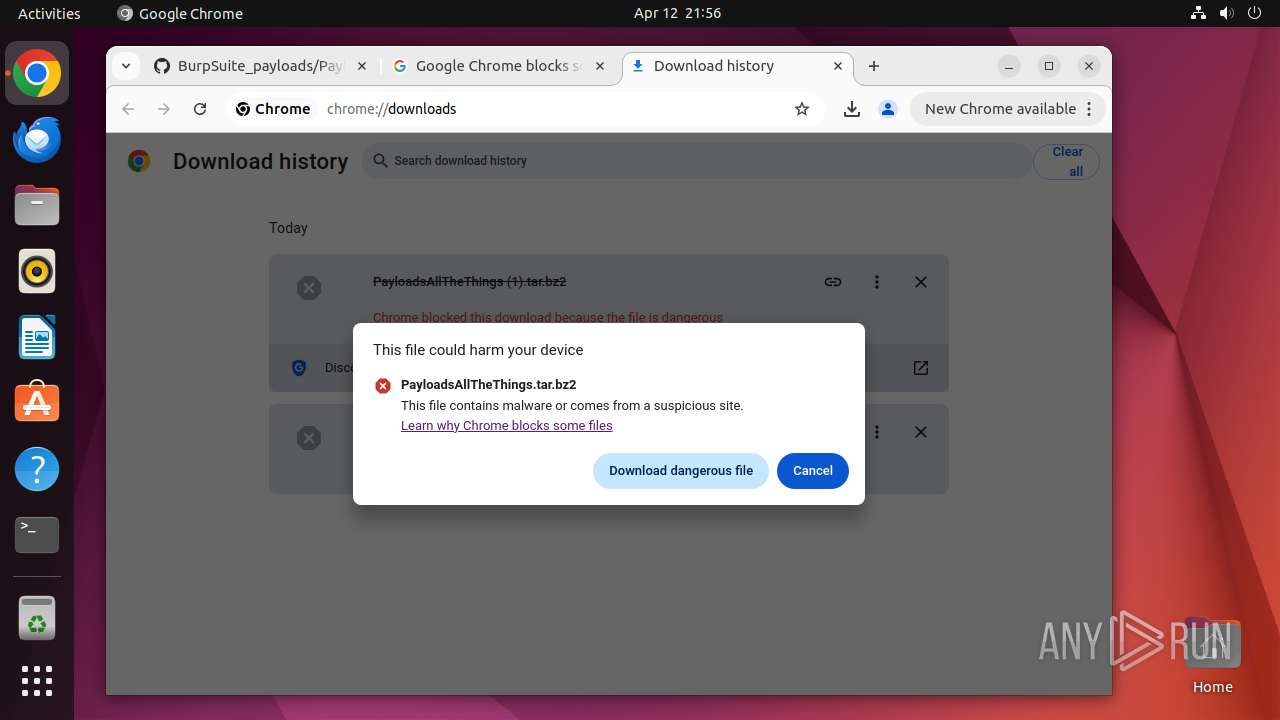Image resolution: width=1280 pixels, height=720 pixels.
Task: Click blocked icon of second download item
Action: click(x=309, y=438)
